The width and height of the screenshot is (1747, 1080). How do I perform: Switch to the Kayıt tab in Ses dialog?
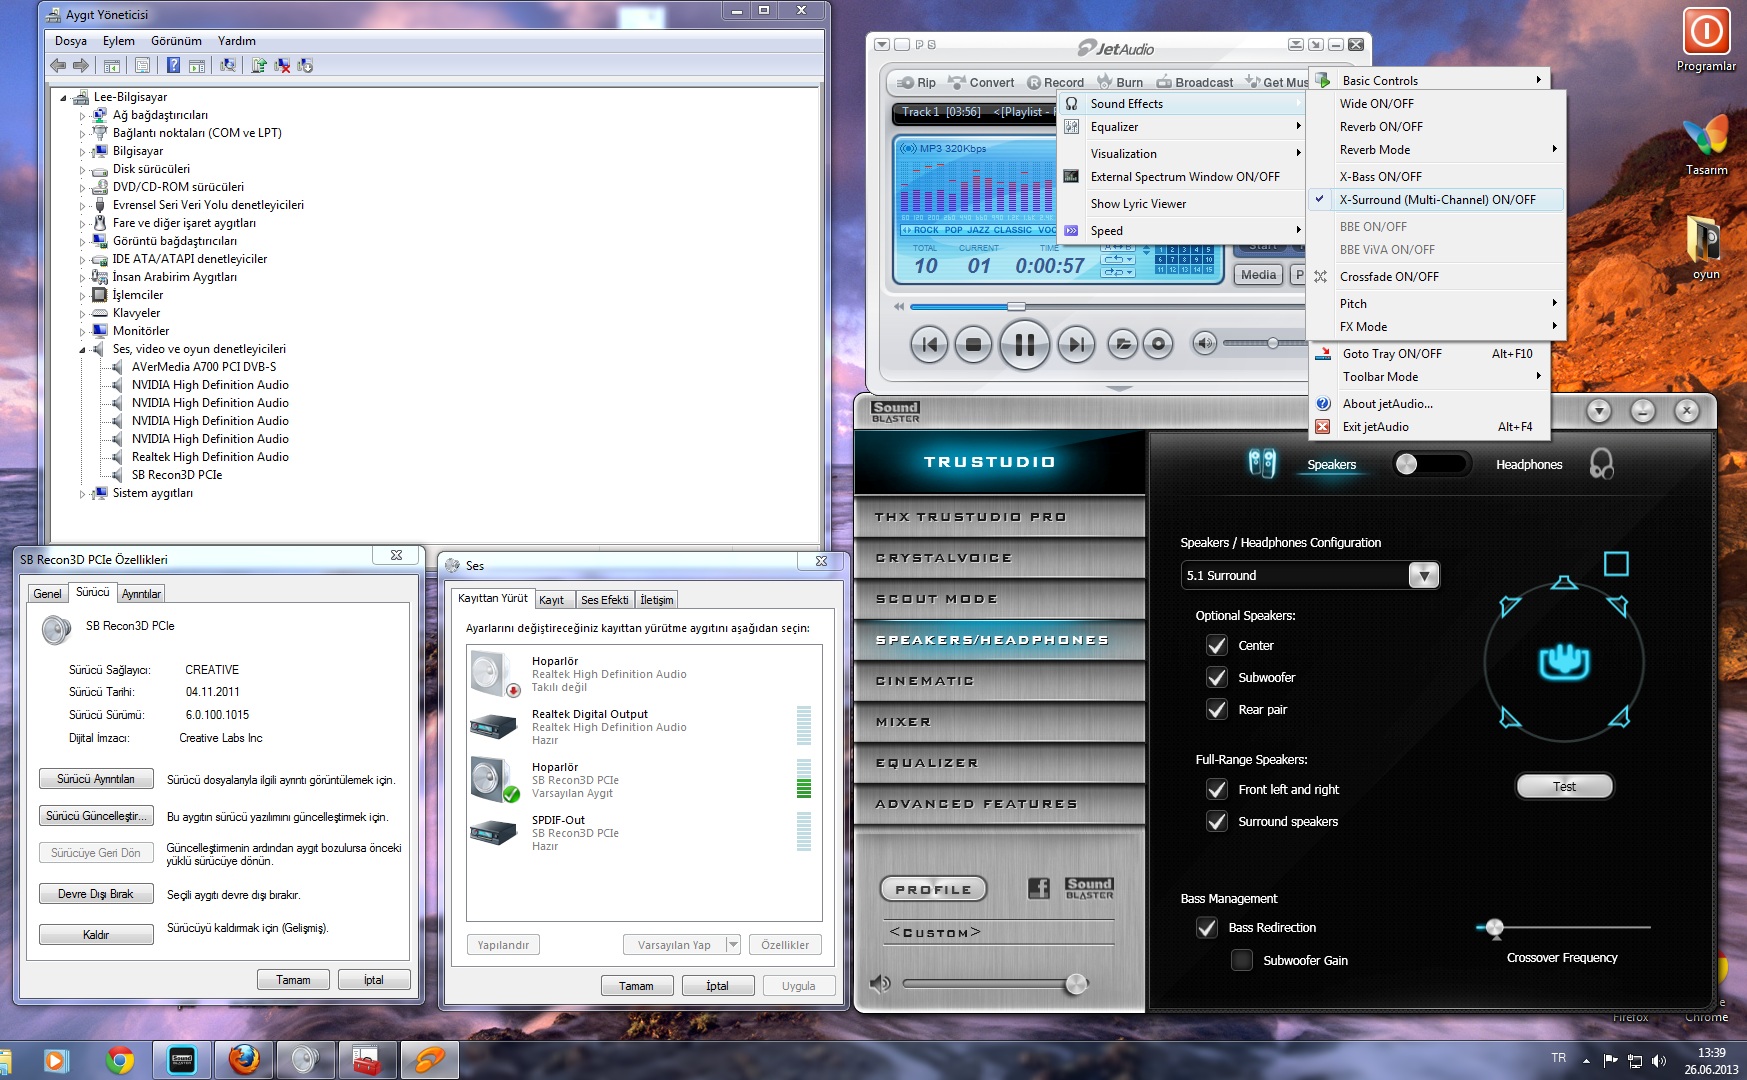pos(552,600)
